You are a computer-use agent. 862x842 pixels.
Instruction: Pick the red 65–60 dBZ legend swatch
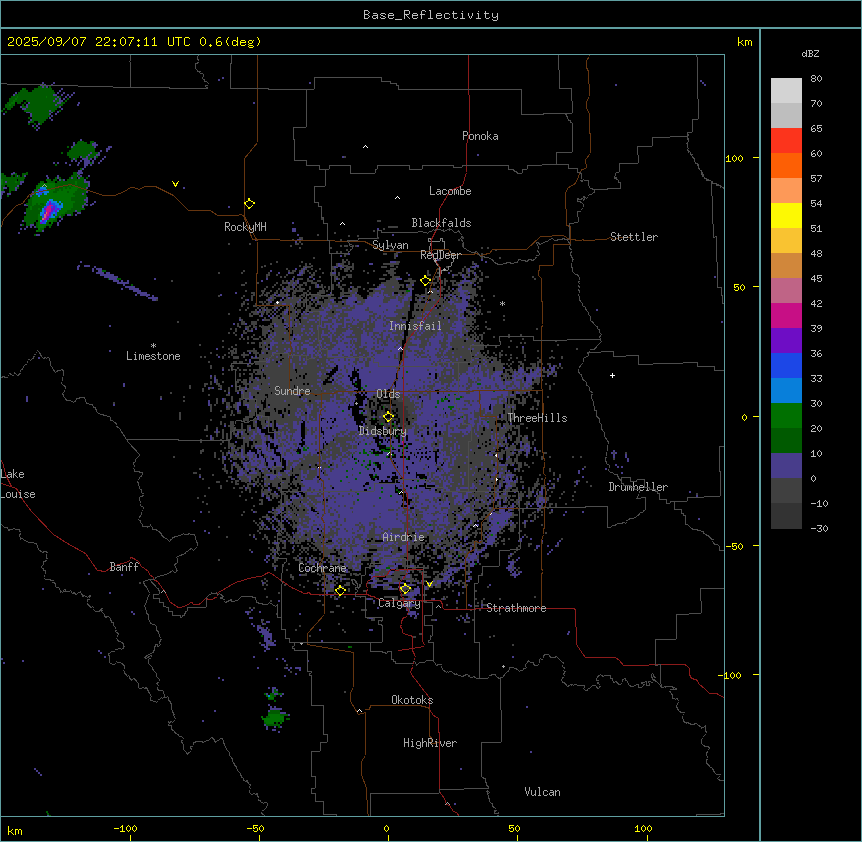coord(786,140)
